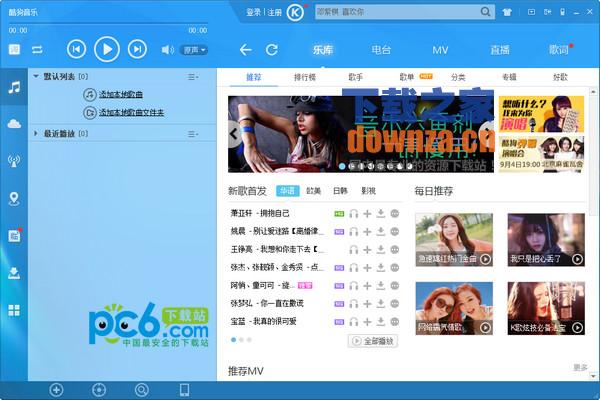Open more options for 张梦弘 song
Image resolution: width=600 pixels, height=400 pixels.
[x=395, y=304]
